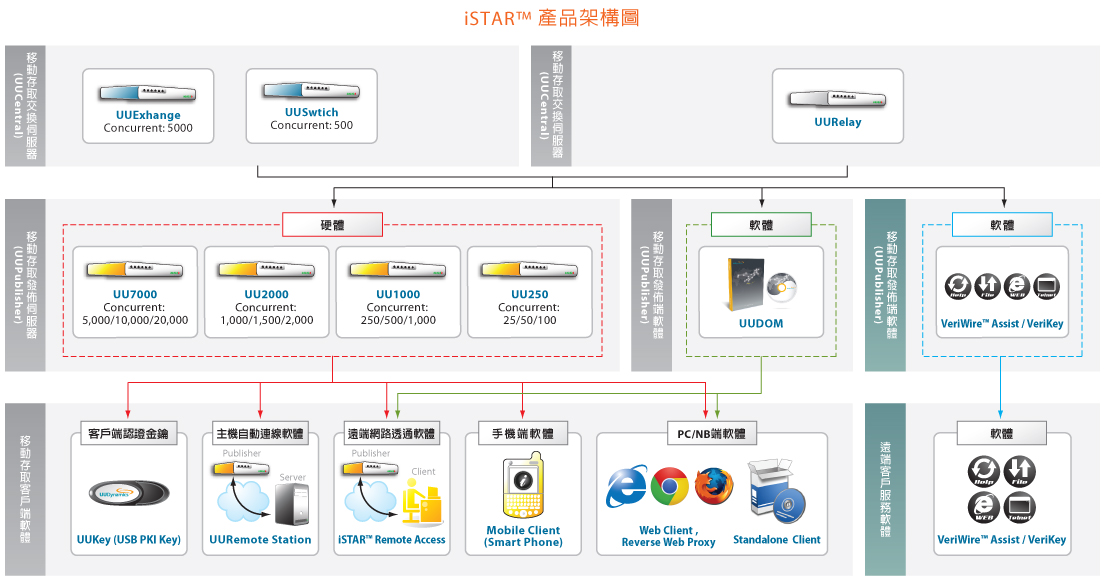Screen dimensions: 1105x580
Task: Click the File icon in the blue dashed box
Action: [x=987, y=286]
